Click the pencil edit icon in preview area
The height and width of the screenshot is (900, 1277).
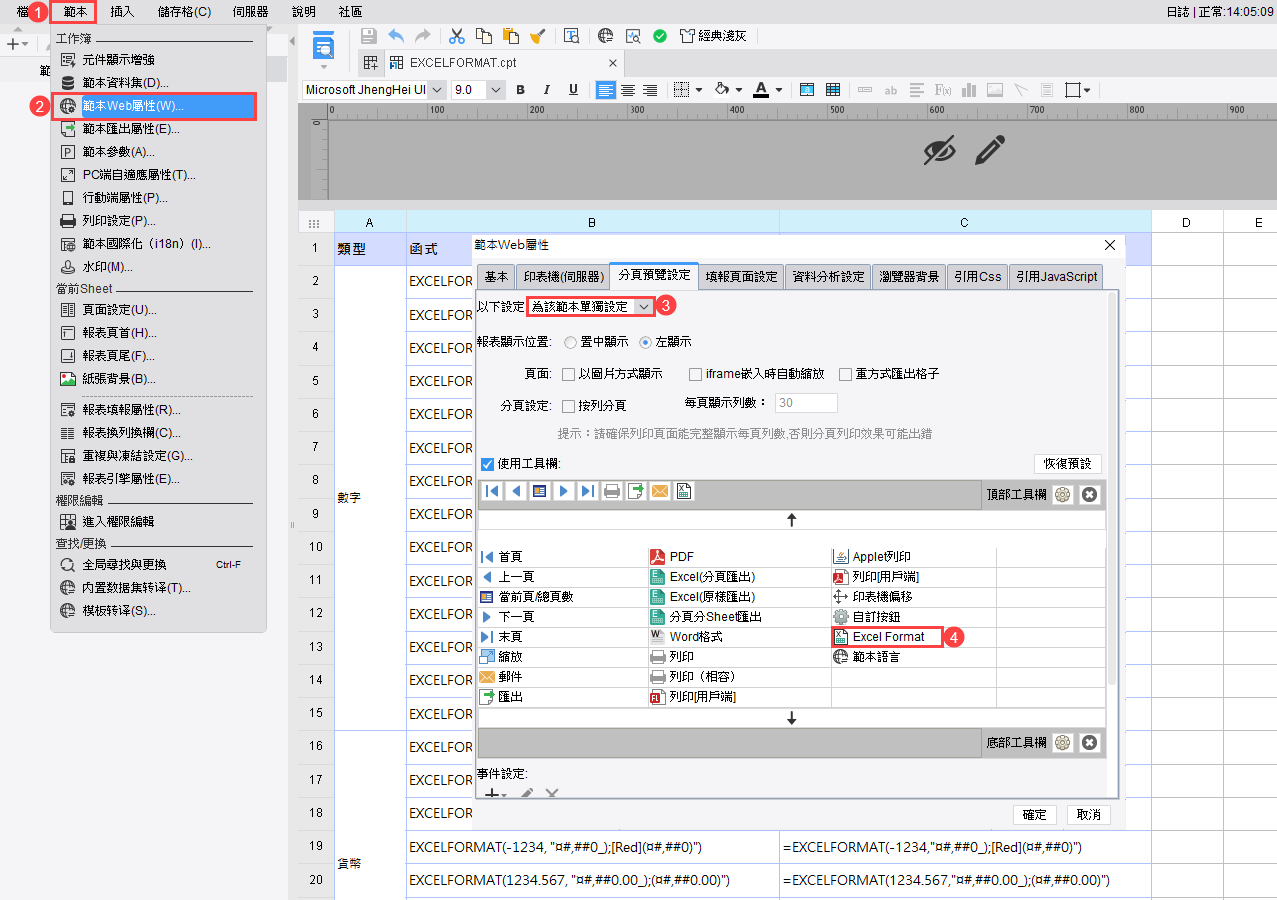989,151
